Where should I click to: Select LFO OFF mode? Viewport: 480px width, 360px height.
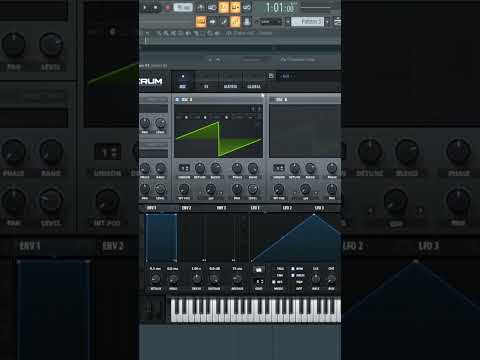click(x=279, y=282)
